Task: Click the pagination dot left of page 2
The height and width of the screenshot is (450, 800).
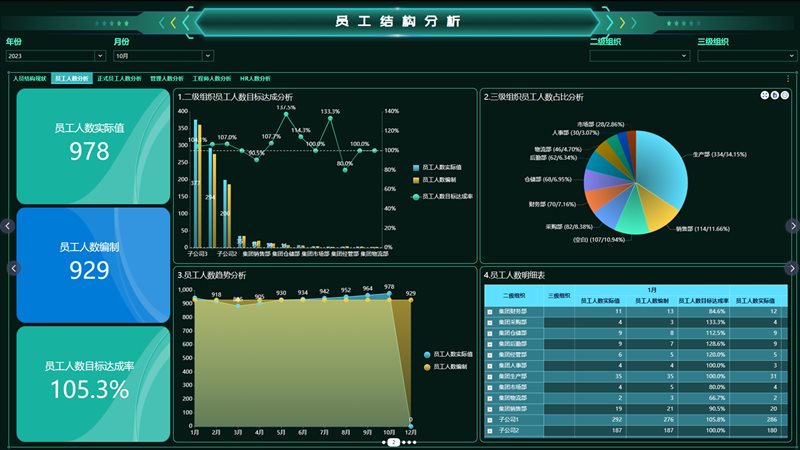Action: click(384, 442)
